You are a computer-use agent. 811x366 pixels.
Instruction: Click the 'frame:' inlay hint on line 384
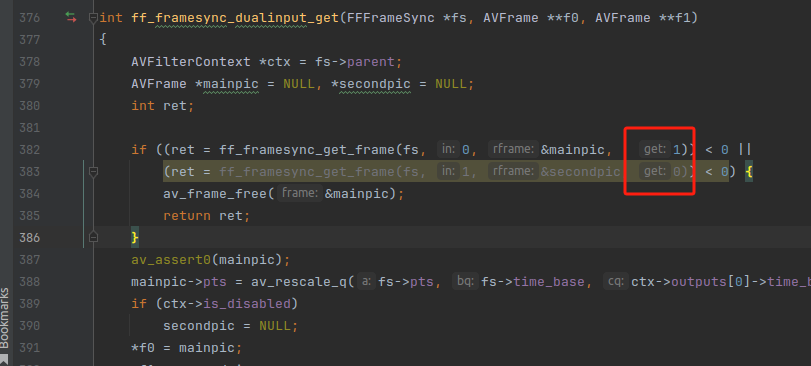pyautogui.click(x=299, y=193)
